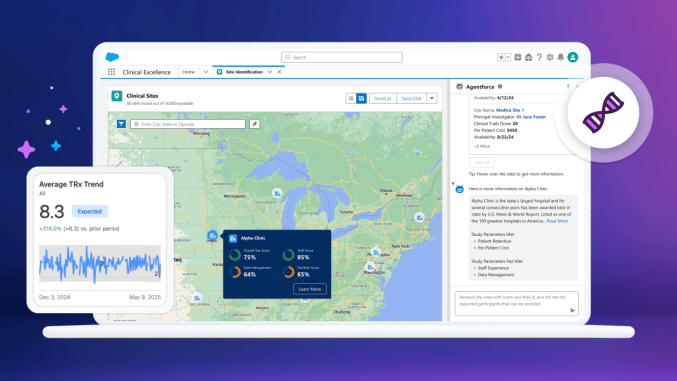This screenshot has height=381, width=677.
Task: Click the Agentforce bot avatar in chat
Action: click(459, 189)
